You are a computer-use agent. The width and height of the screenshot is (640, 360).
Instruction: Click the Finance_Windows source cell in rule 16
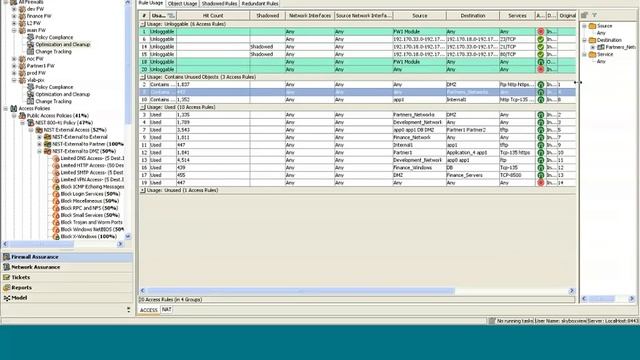point(419,168)
